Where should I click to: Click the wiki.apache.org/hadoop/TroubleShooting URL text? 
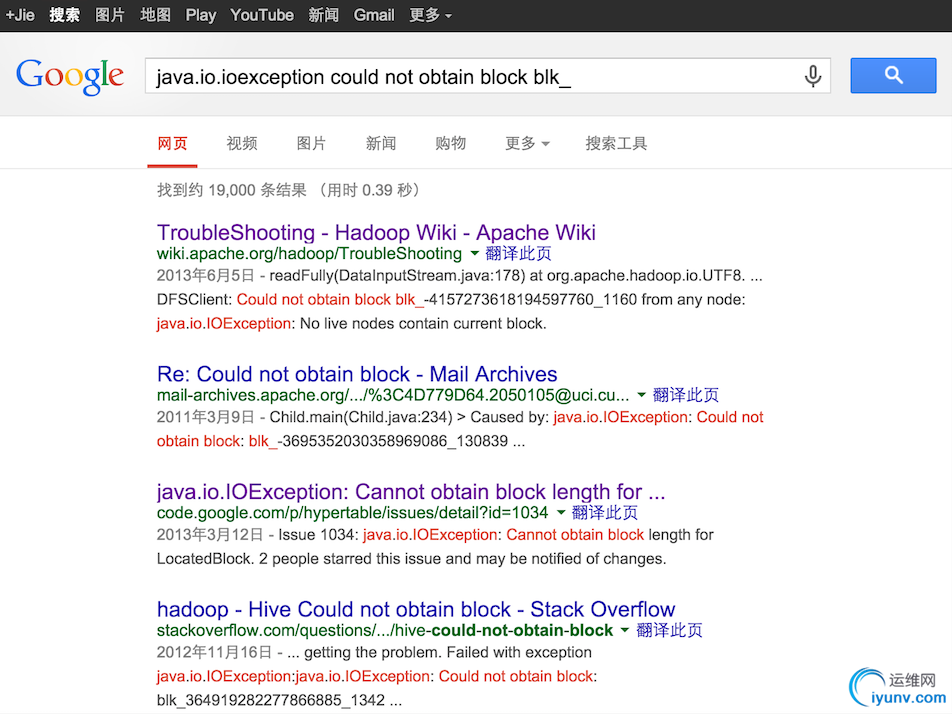(x=309, y=254)
